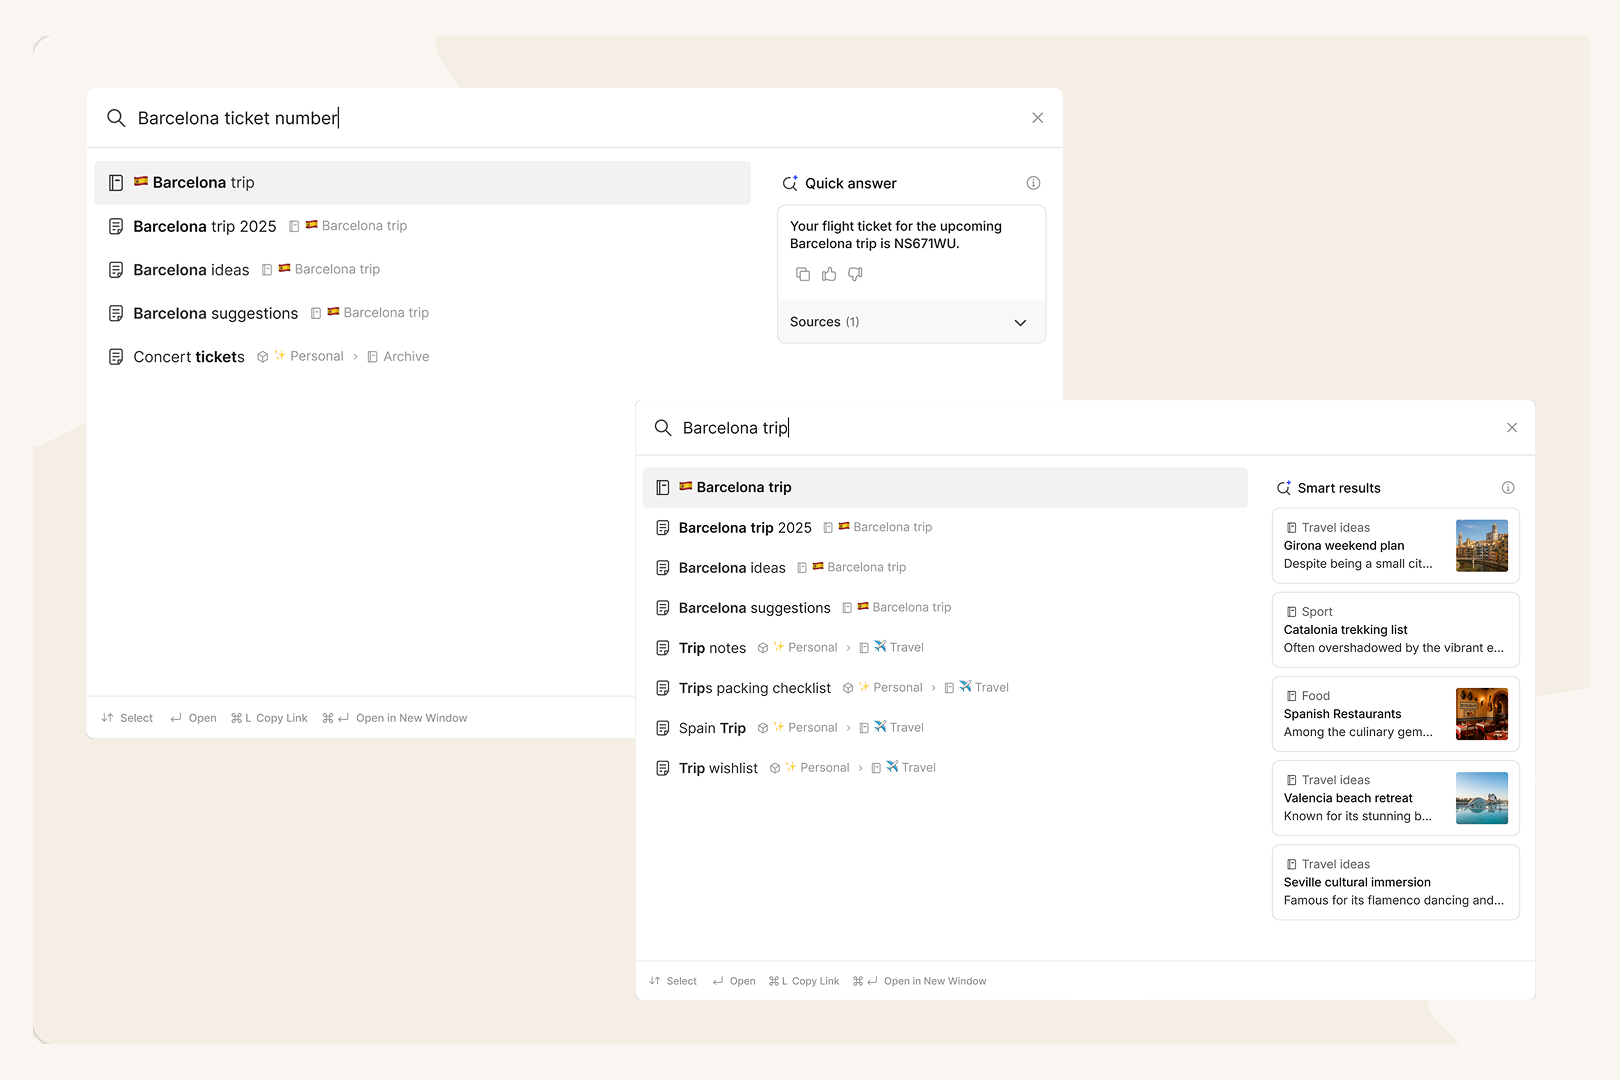Click the Valencia beach retreat thumbnail

pyautogui.click(x=1481, y=798)
